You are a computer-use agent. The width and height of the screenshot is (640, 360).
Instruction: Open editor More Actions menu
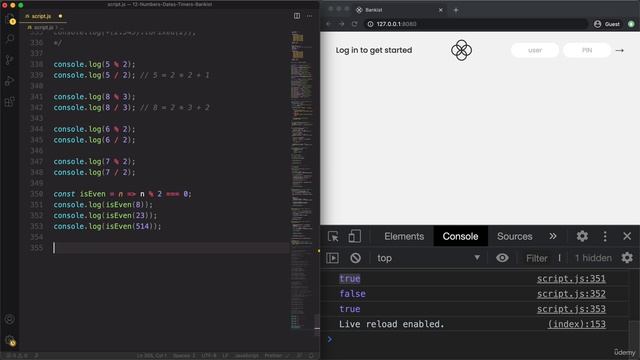pos(309,16)
